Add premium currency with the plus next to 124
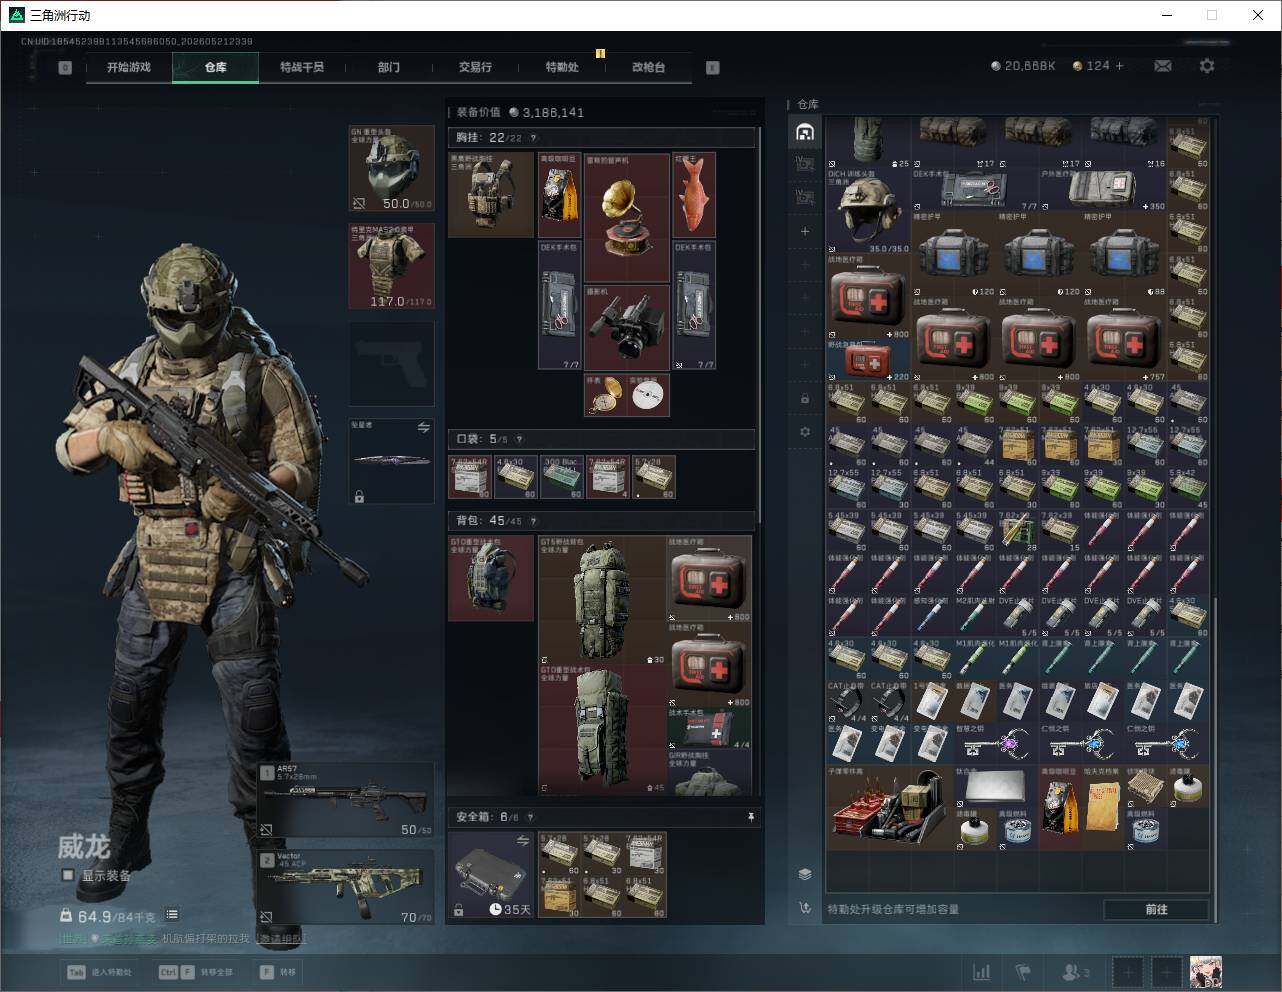 (1119, 66)
